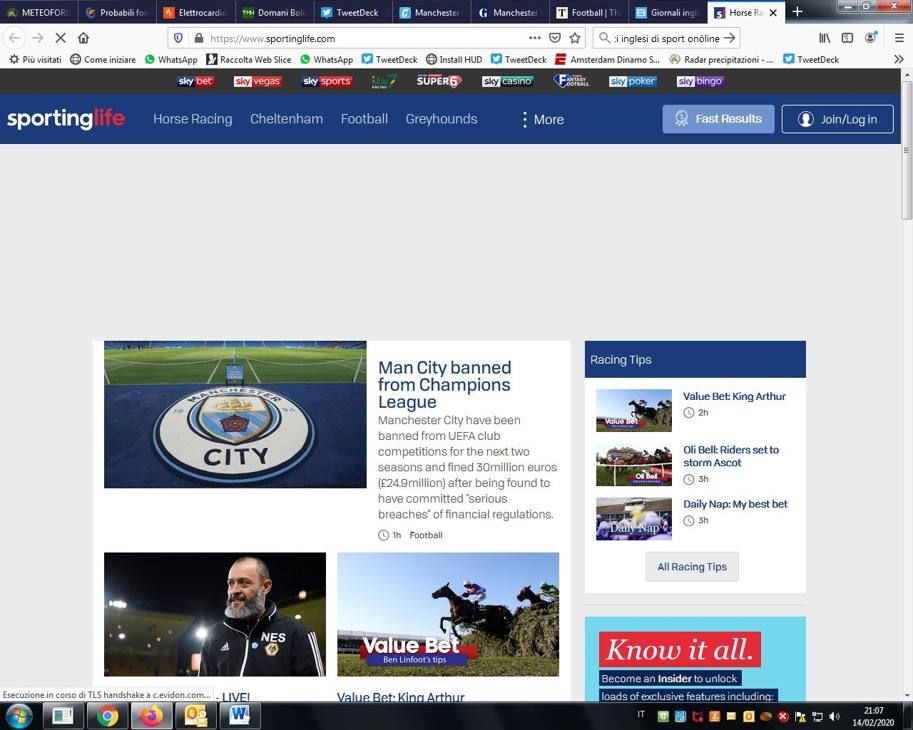The height and width of the screenshot is (730, 913).
Task: Open Google Chrome from the taskbar
Action: [107, 715]
